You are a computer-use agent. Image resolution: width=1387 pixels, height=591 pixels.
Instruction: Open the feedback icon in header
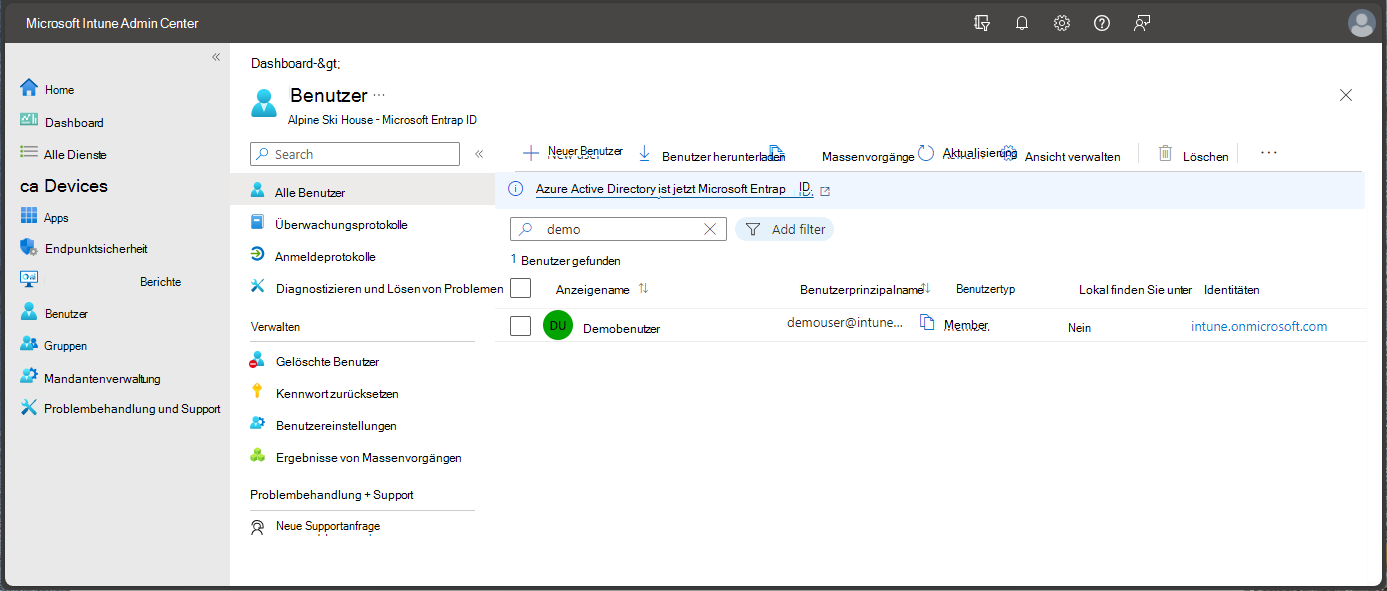pos(1141,23)
